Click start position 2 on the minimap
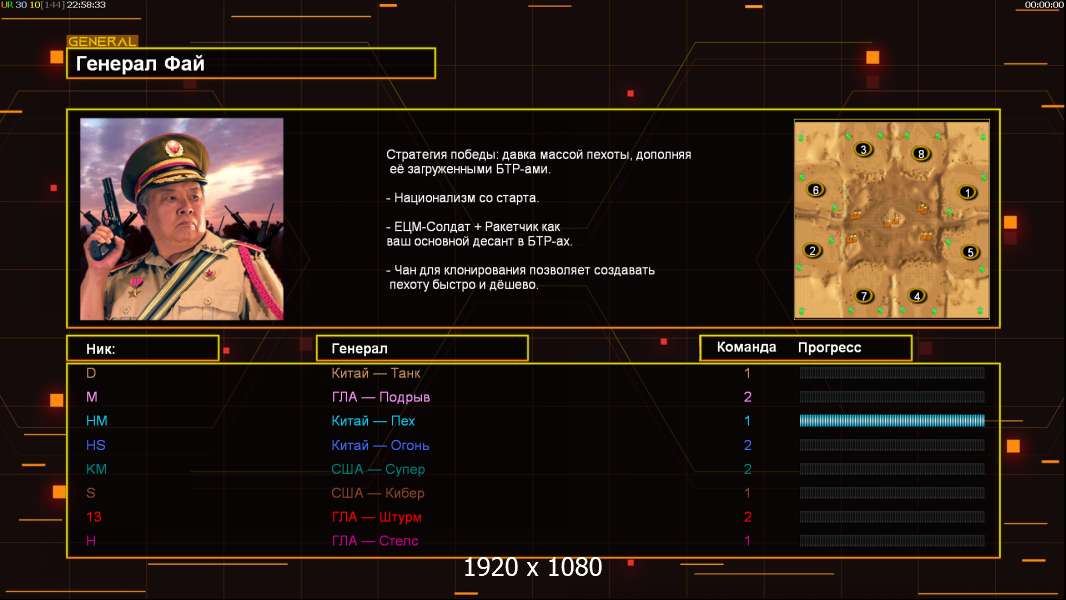The image size is (1066, 600). click(x=812, y=251)
